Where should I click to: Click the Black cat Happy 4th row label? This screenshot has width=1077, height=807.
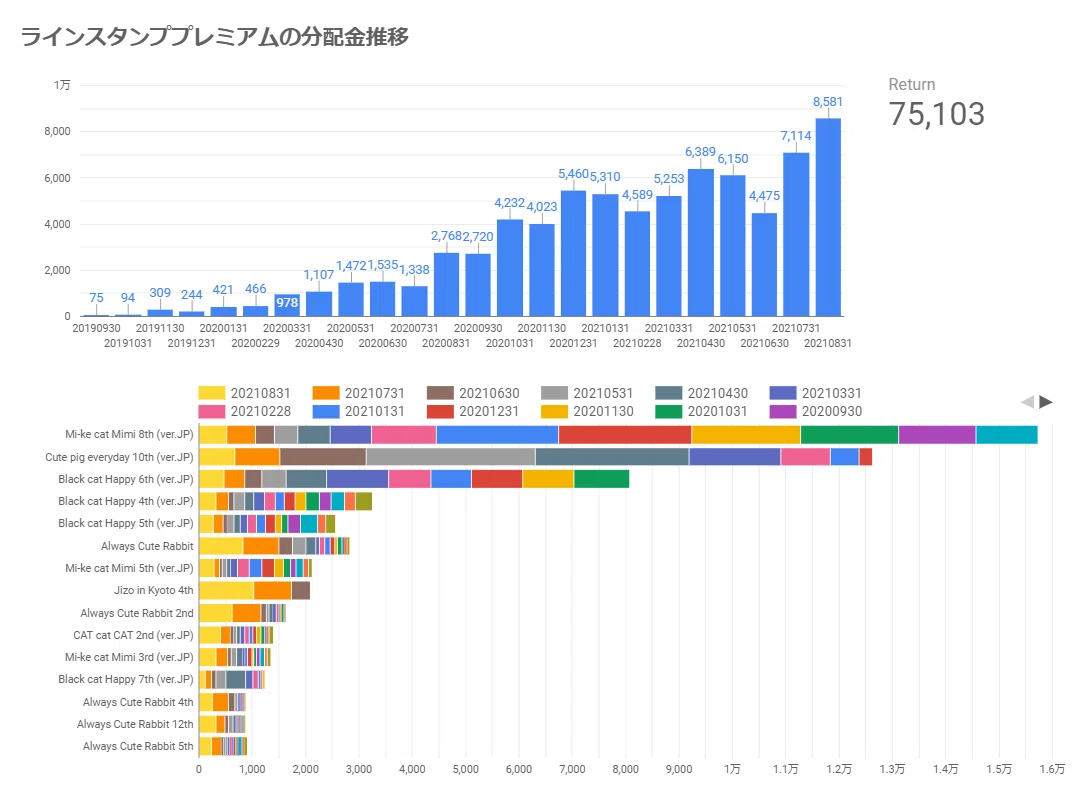pyautogui.click(x=126, y=501)
